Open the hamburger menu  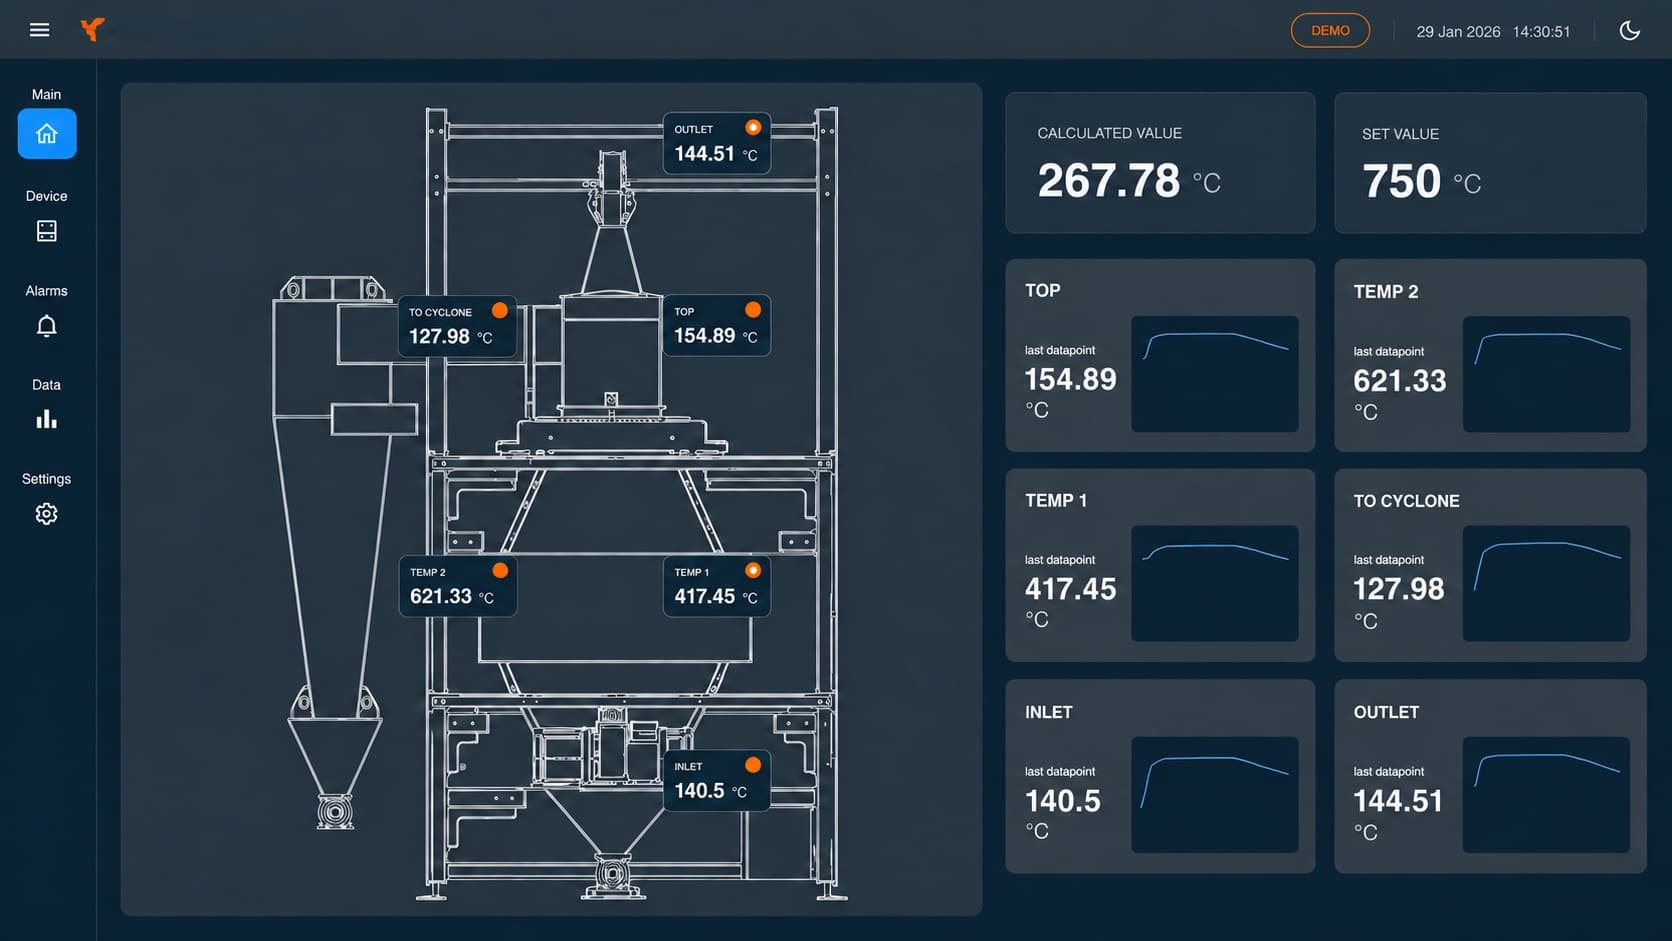[x=39, y=30]
